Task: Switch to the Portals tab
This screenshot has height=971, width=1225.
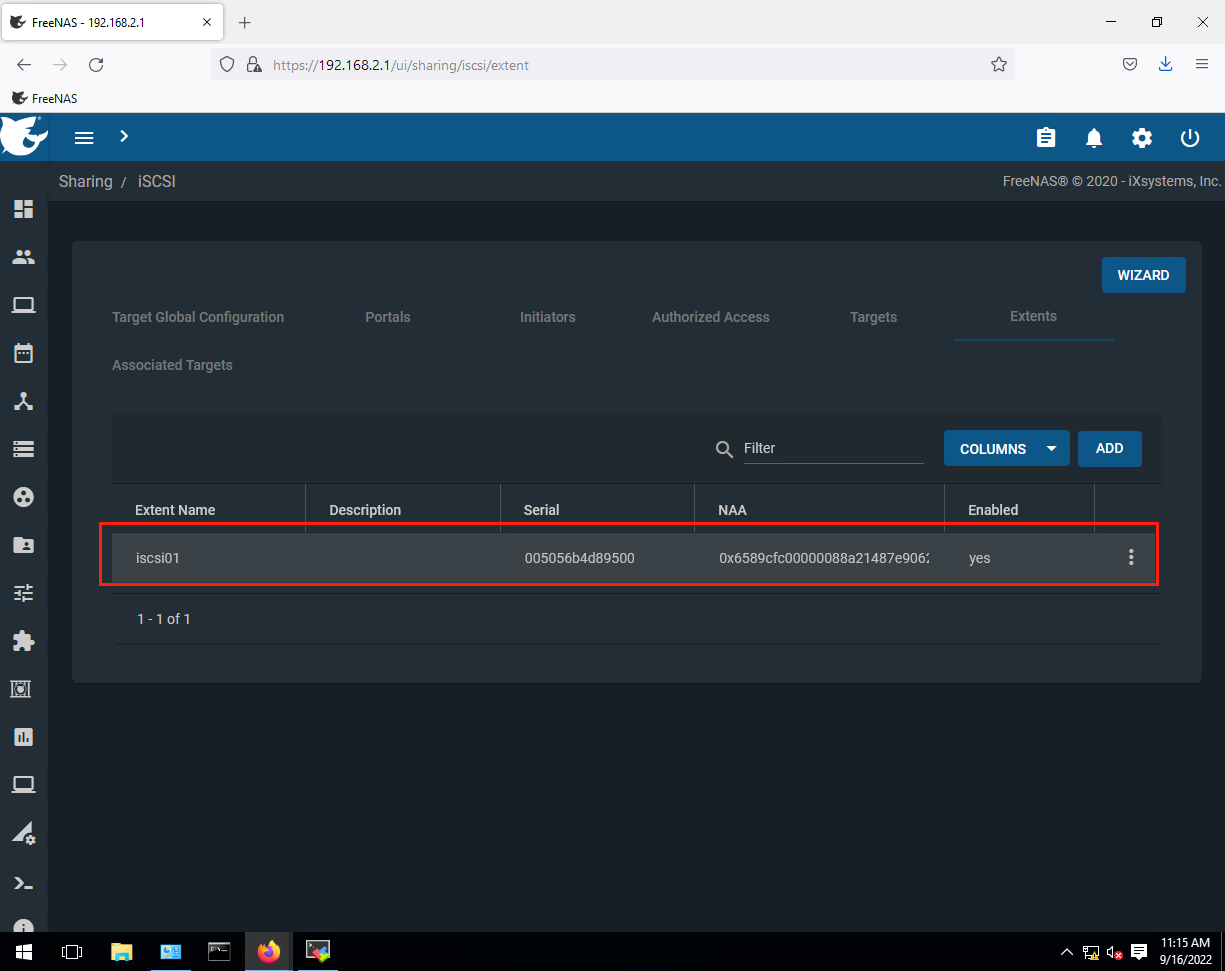Action: 388,317
